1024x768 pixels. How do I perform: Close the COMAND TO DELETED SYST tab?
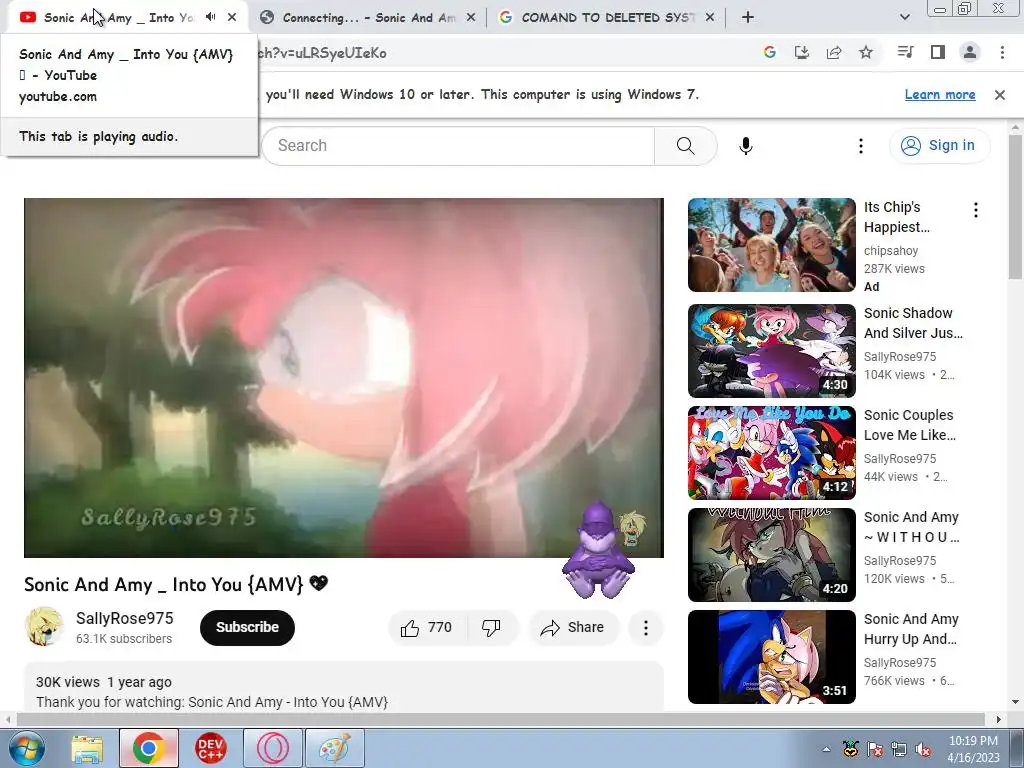coord(710,18)
